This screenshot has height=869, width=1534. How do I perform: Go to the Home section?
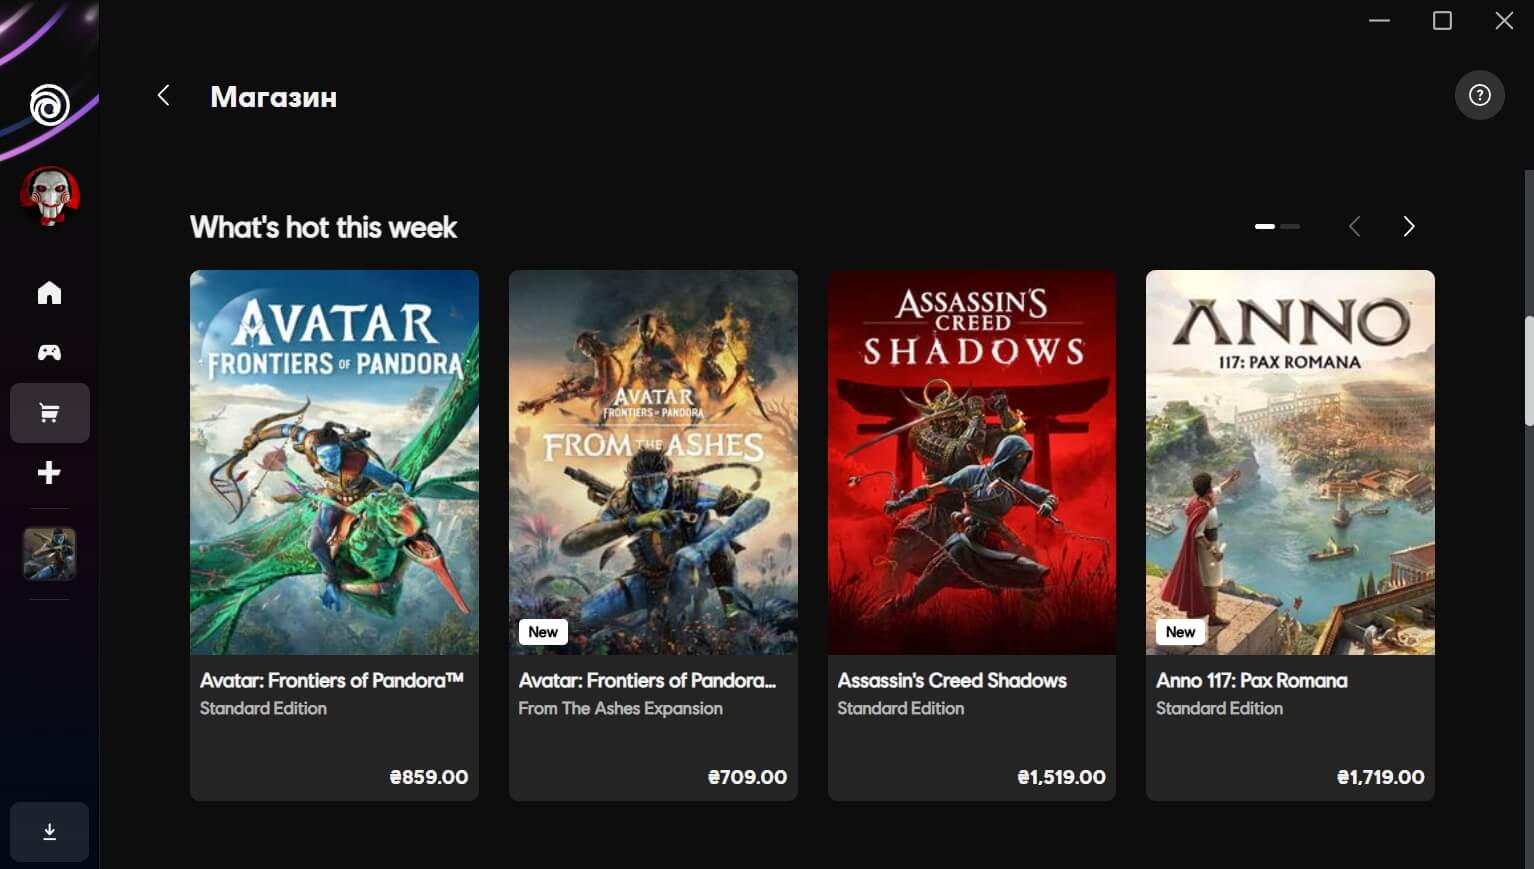pyautogui.click(x=49, y=293)
